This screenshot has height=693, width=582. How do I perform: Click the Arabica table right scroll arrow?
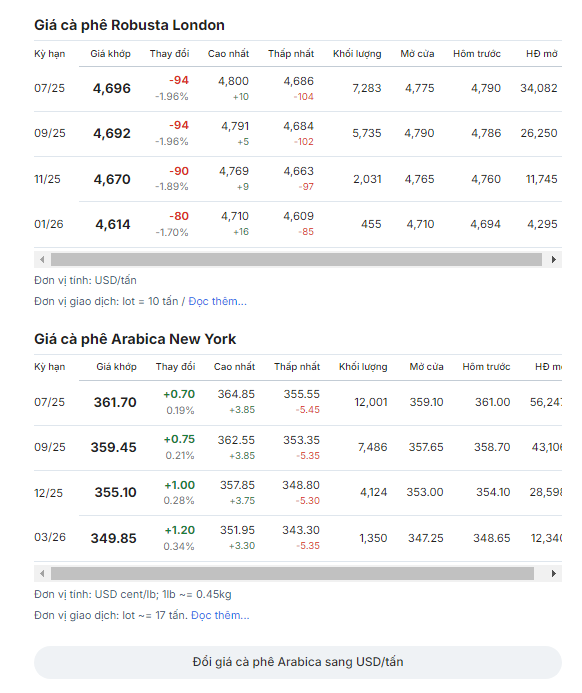553,574
